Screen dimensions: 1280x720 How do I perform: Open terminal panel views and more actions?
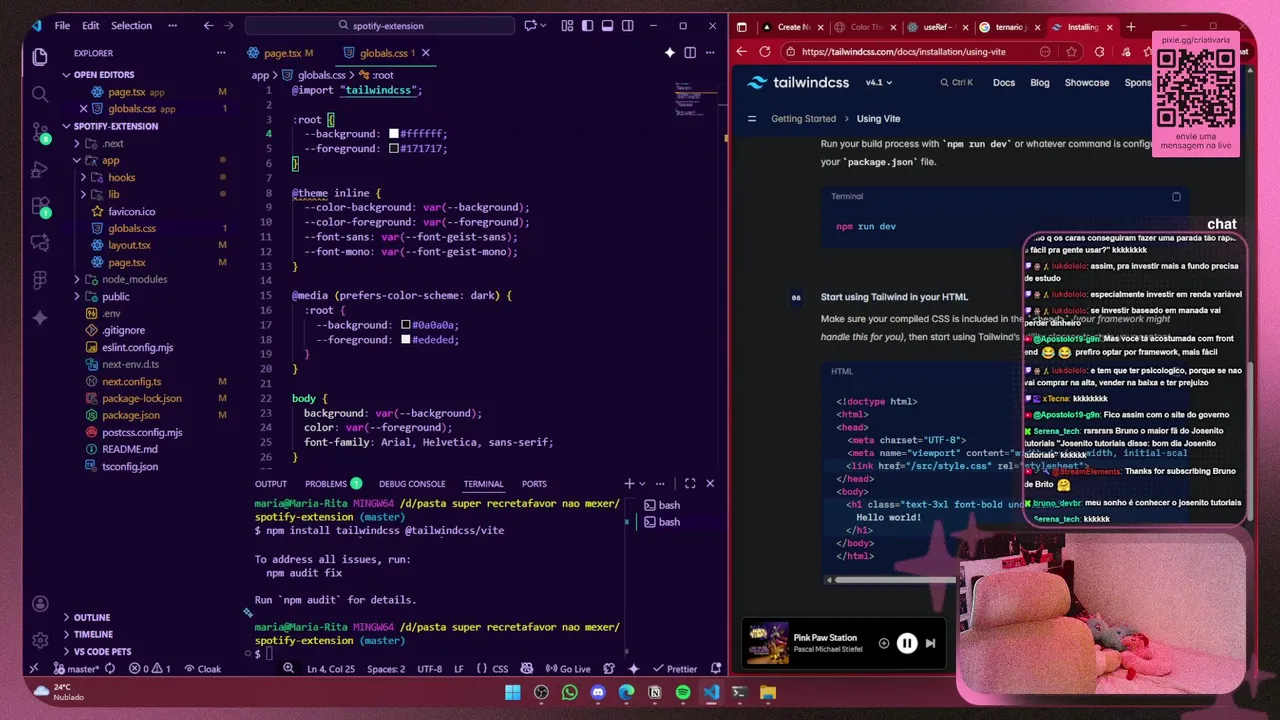coord(660,484)
